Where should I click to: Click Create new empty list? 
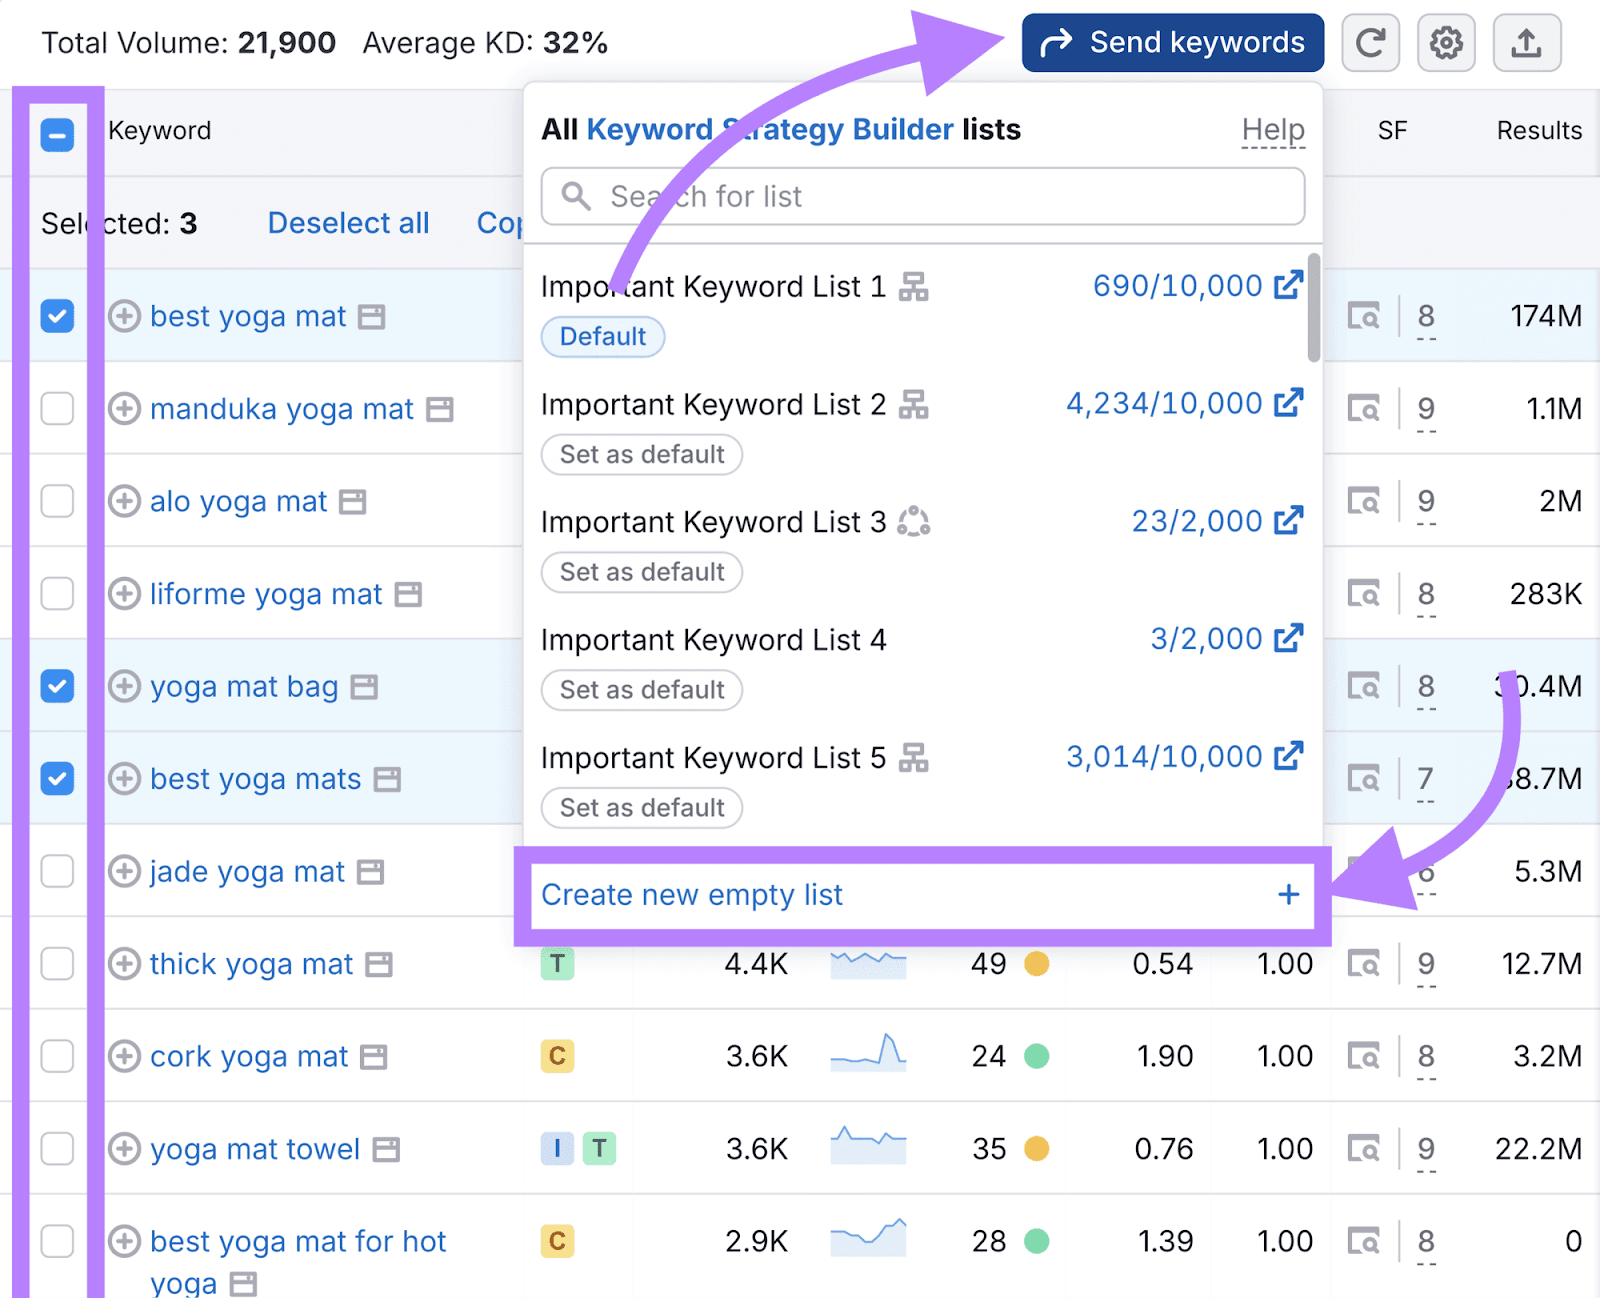click(x=692, y=895)
